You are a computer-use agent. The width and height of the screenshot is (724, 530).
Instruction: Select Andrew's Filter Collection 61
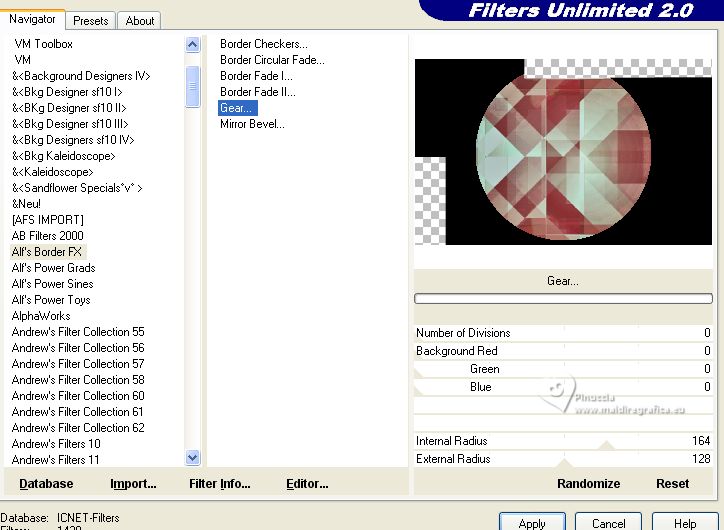(78, 412)
